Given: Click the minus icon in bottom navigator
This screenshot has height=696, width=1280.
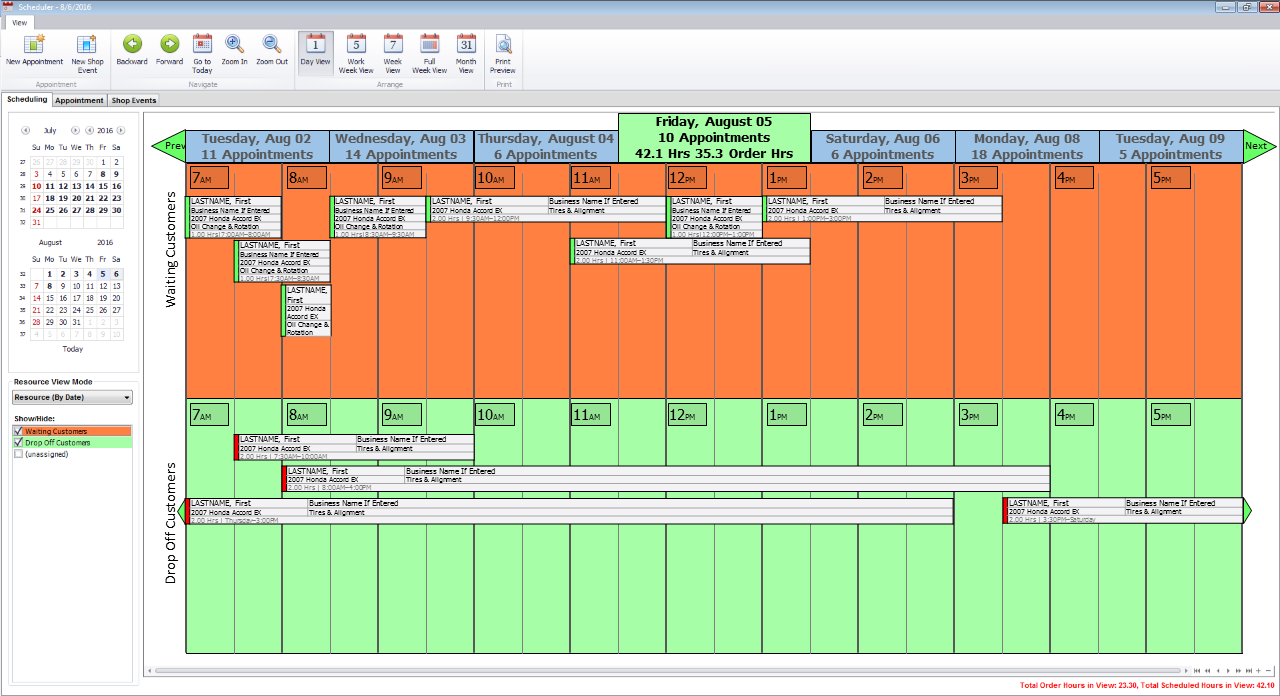Looking at the screenshot, I should coord(1269,671).
